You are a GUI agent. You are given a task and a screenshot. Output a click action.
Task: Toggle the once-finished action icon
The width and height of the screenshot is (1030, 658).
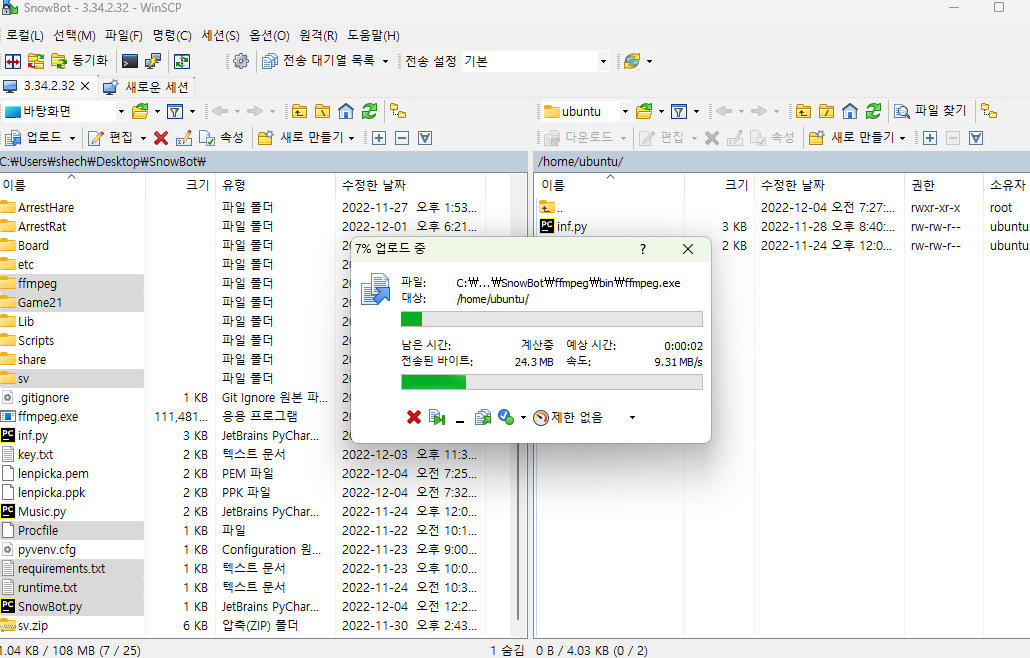(506, 417)
